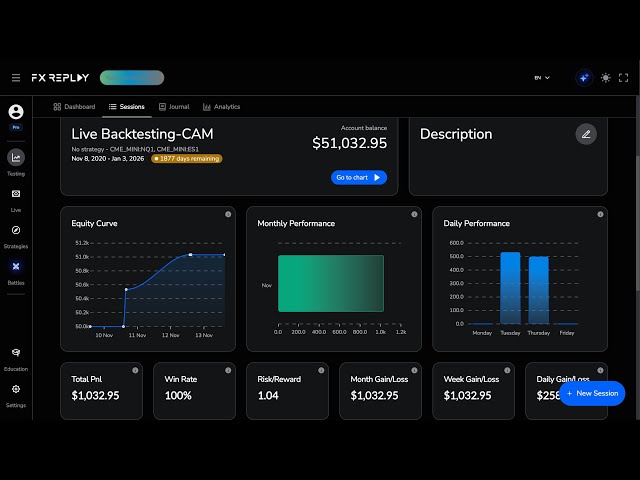Click Month Gain/Loss info icon
Viewport: 640px width, 480px height.
414,370
